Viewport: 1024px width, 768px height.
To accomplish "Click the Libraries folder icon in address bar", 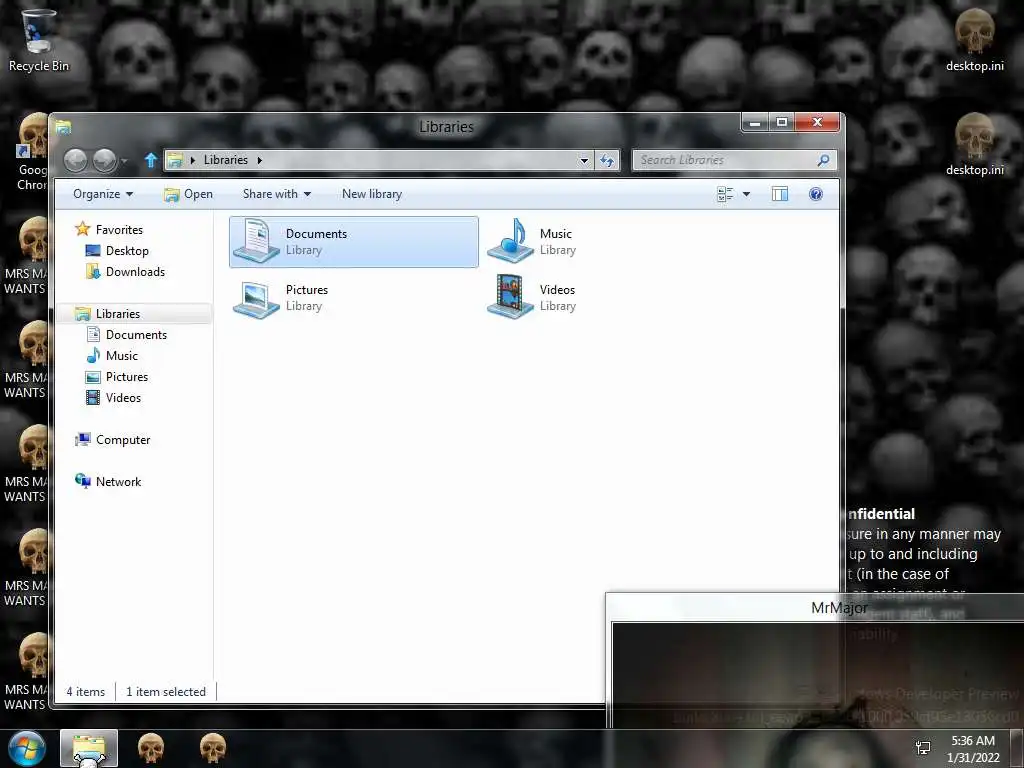I will [x=174, y=160].
